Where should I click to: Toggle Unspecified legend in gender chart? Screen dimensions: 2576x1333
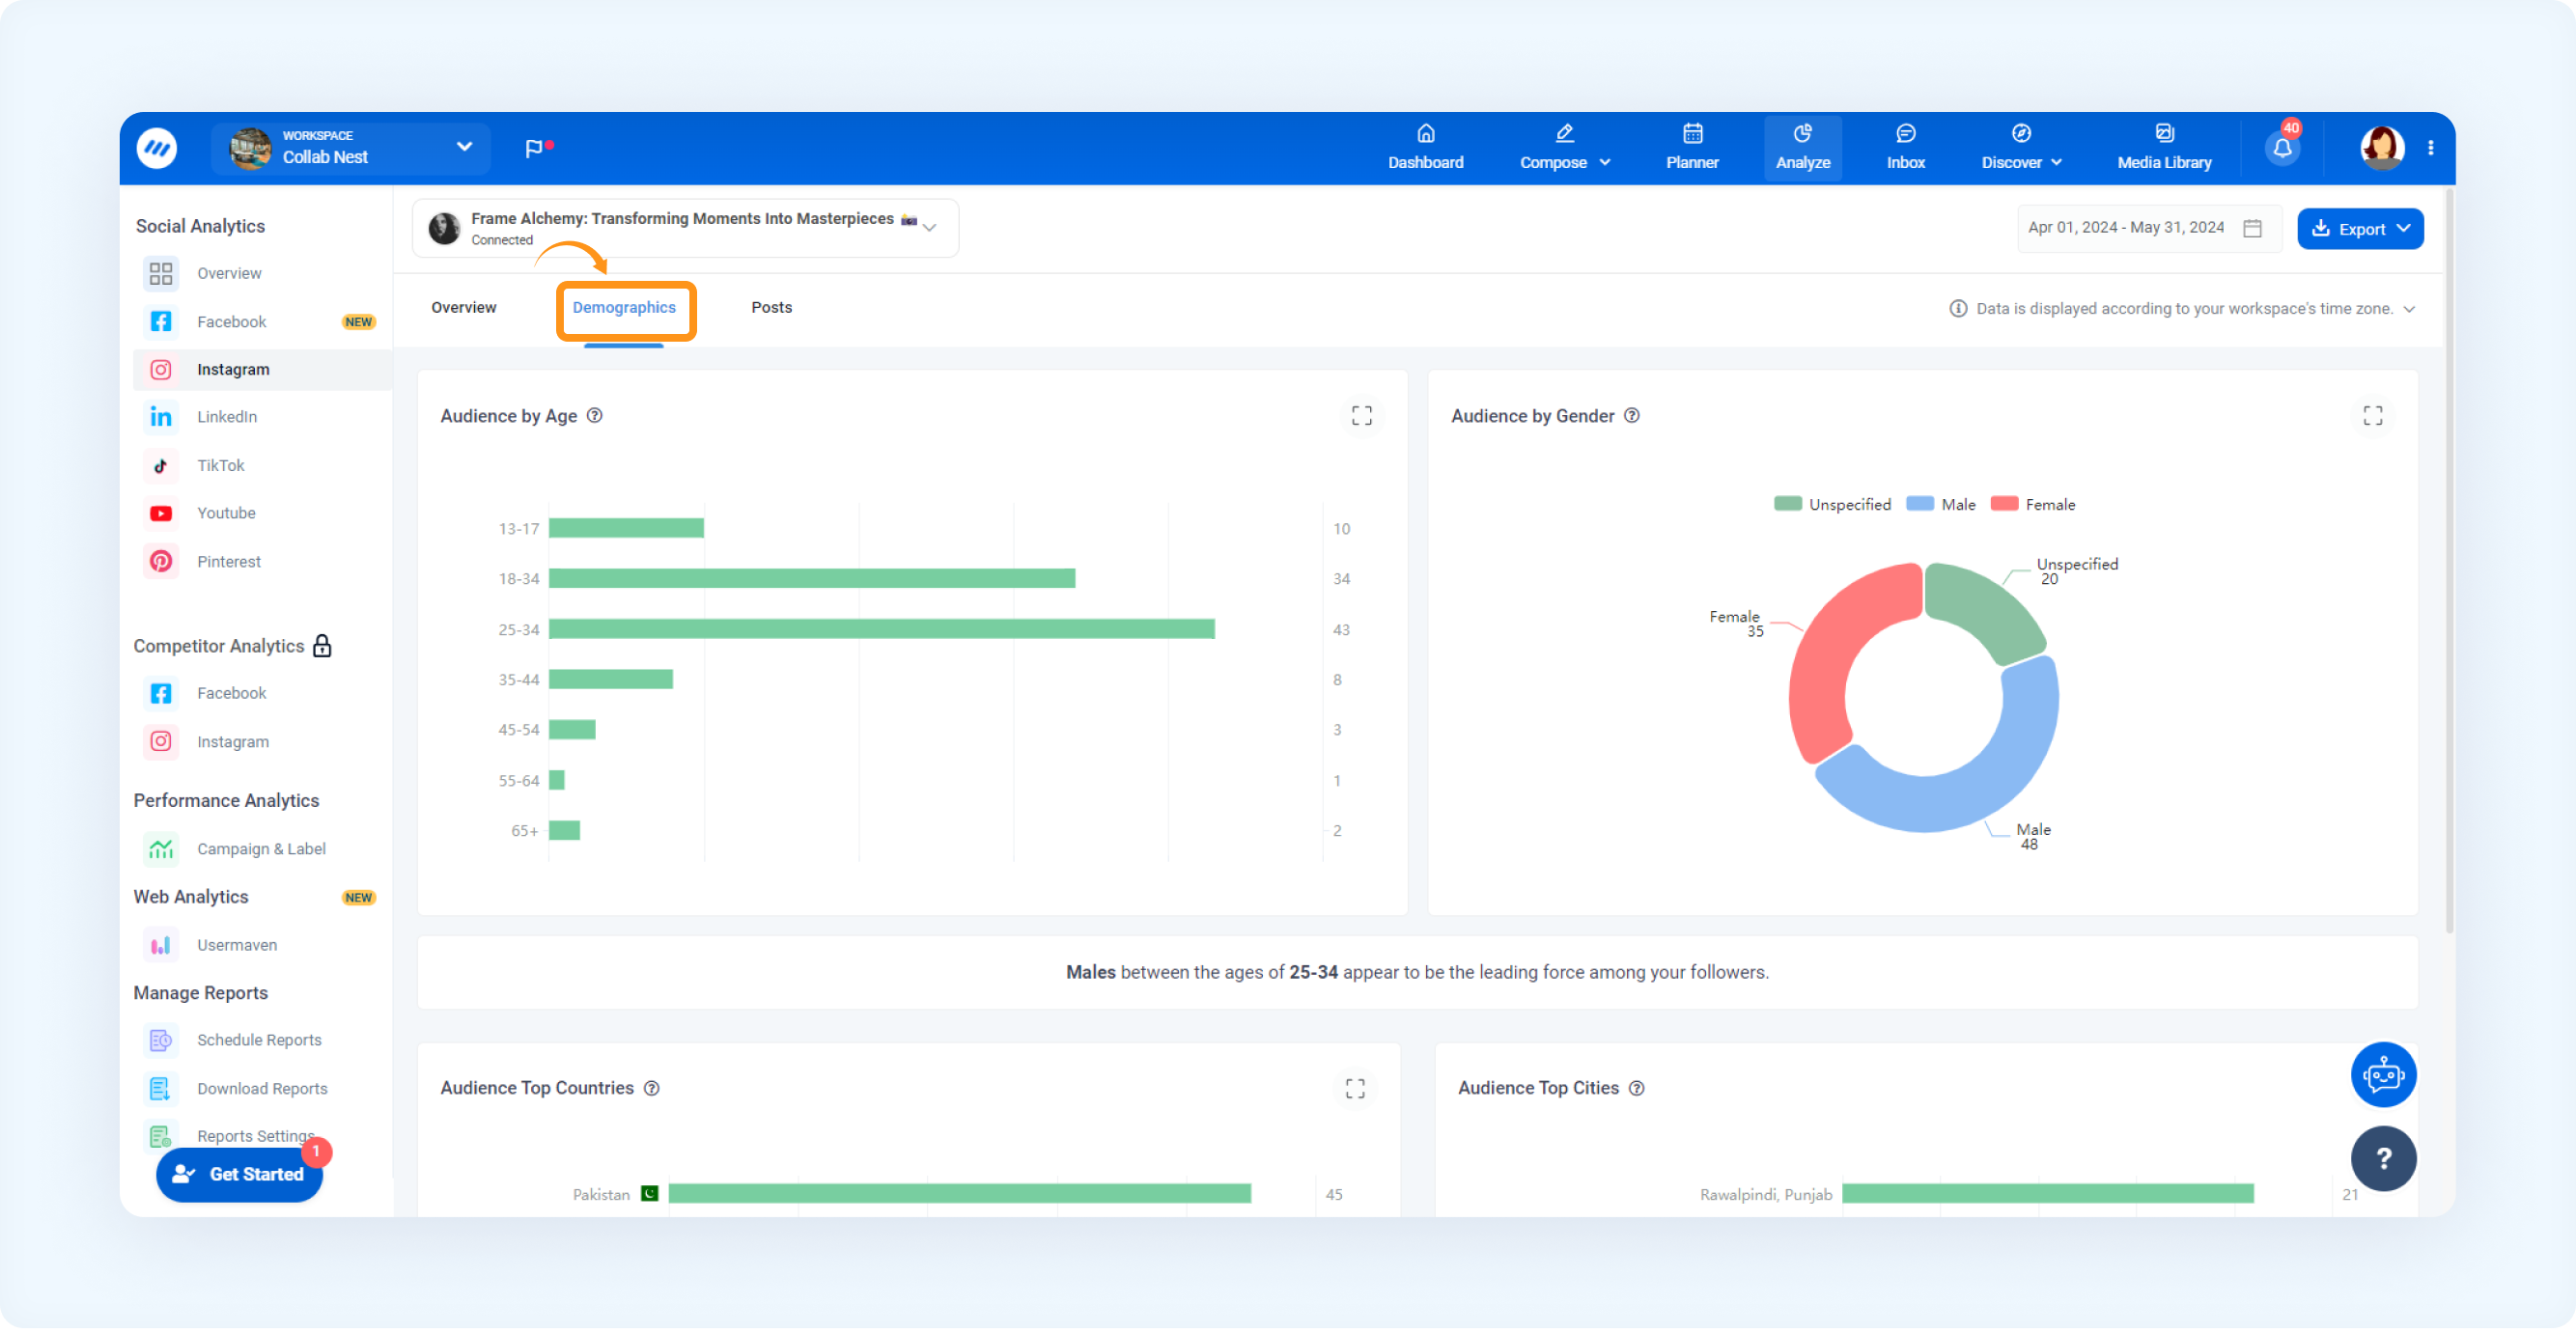(x=1832, y=505)
